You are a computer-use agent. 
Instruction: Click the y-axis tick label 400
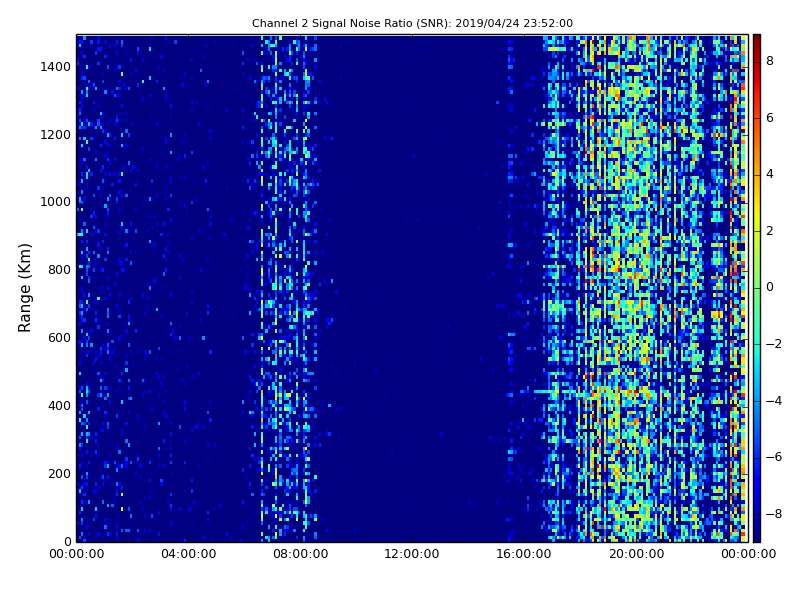[59, 406]
